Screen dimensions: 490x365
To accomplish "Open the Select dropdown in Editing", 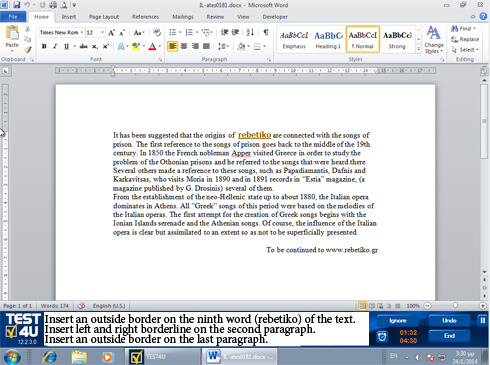I will (x=465, y=50).
